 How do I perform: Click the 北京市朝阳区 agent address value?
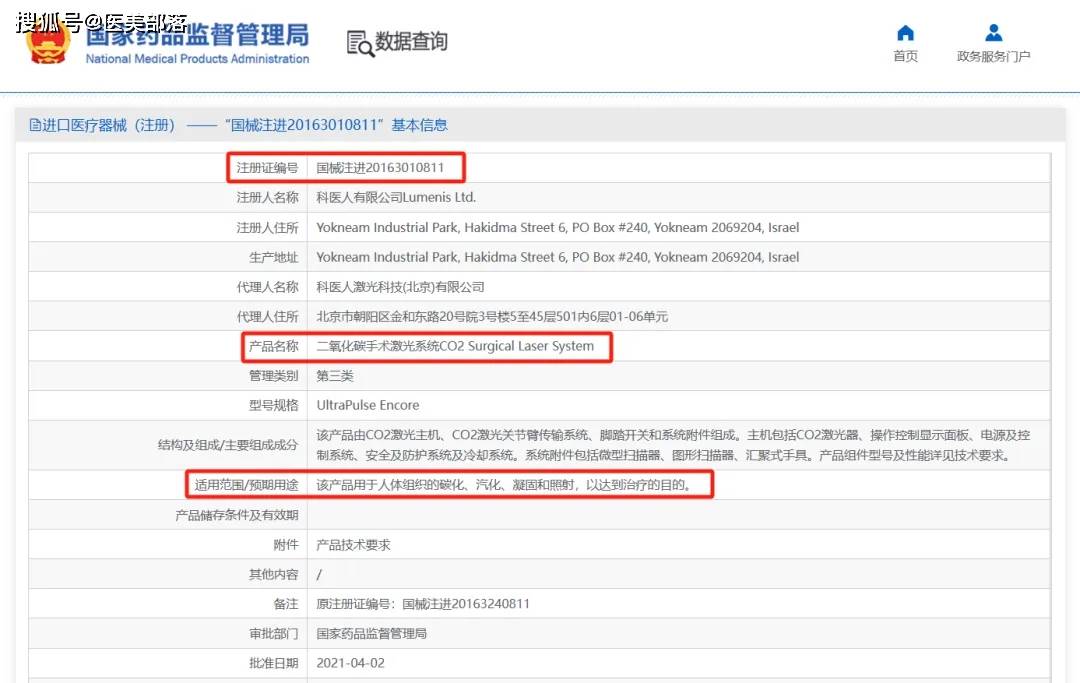coord(492,317)
